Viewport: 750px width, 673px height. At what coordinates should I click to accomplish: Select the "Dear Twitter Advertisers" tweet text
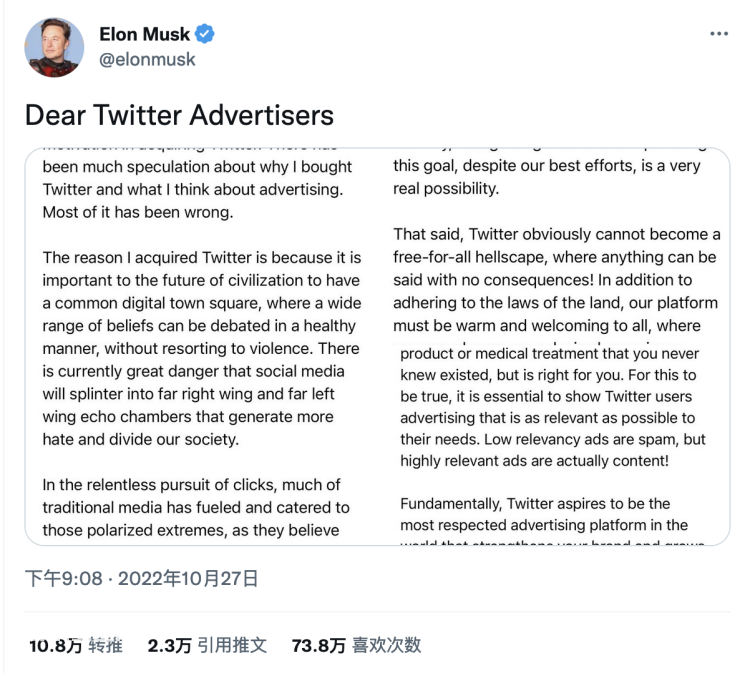click(179, 115)
